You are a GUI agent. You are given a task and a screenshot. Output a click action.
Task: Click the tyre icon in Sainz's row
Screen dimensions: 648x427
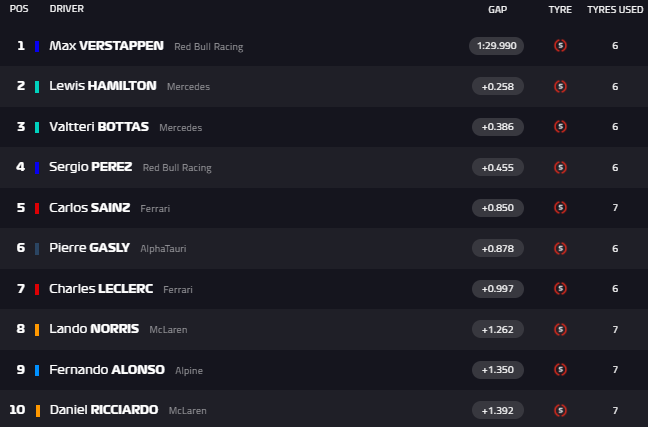tap(560, 208)
